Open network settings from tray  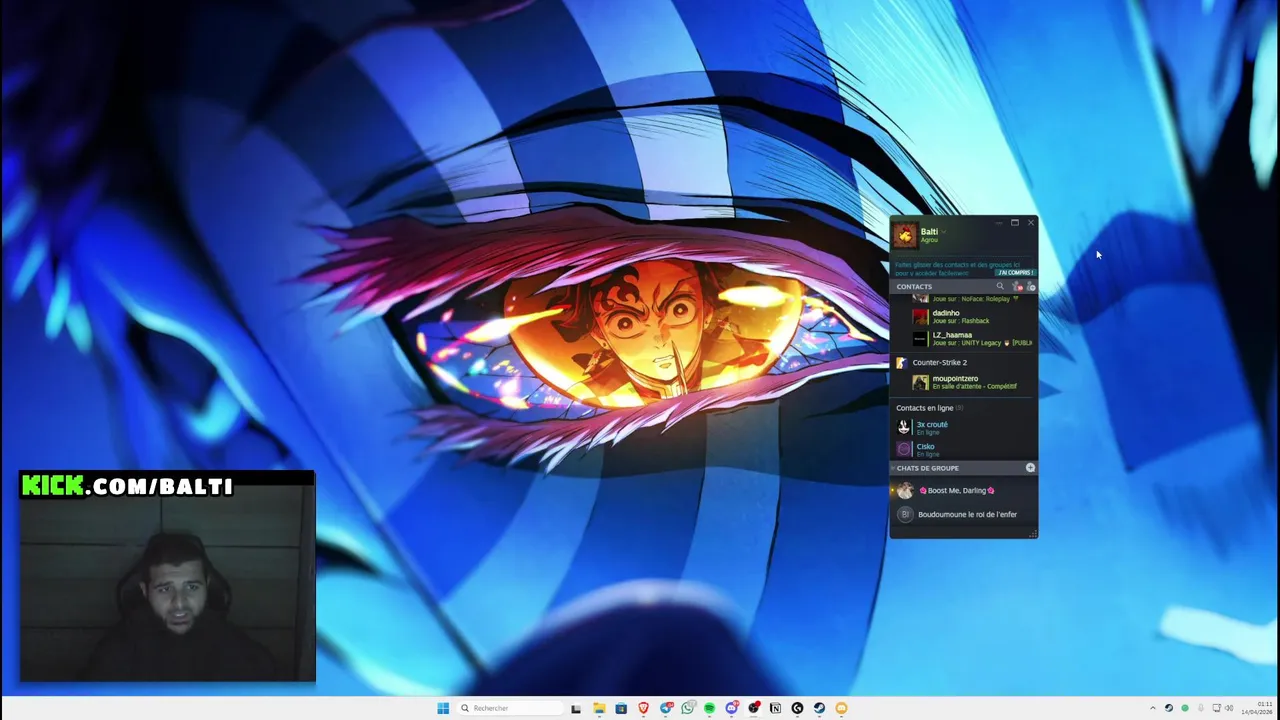[1217, 708]
